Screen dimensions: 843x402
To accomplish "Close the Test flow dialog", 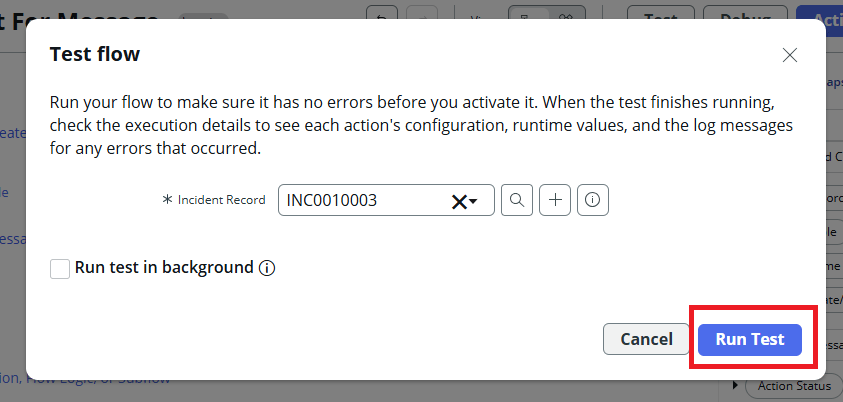I will coord(790,55).
